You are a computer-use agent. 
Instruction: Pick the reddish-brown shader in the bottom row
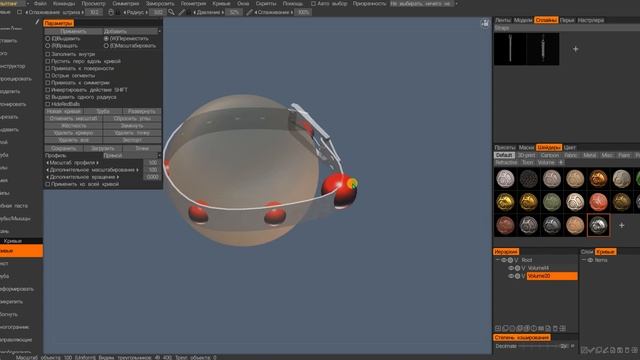tap(505, 225)
